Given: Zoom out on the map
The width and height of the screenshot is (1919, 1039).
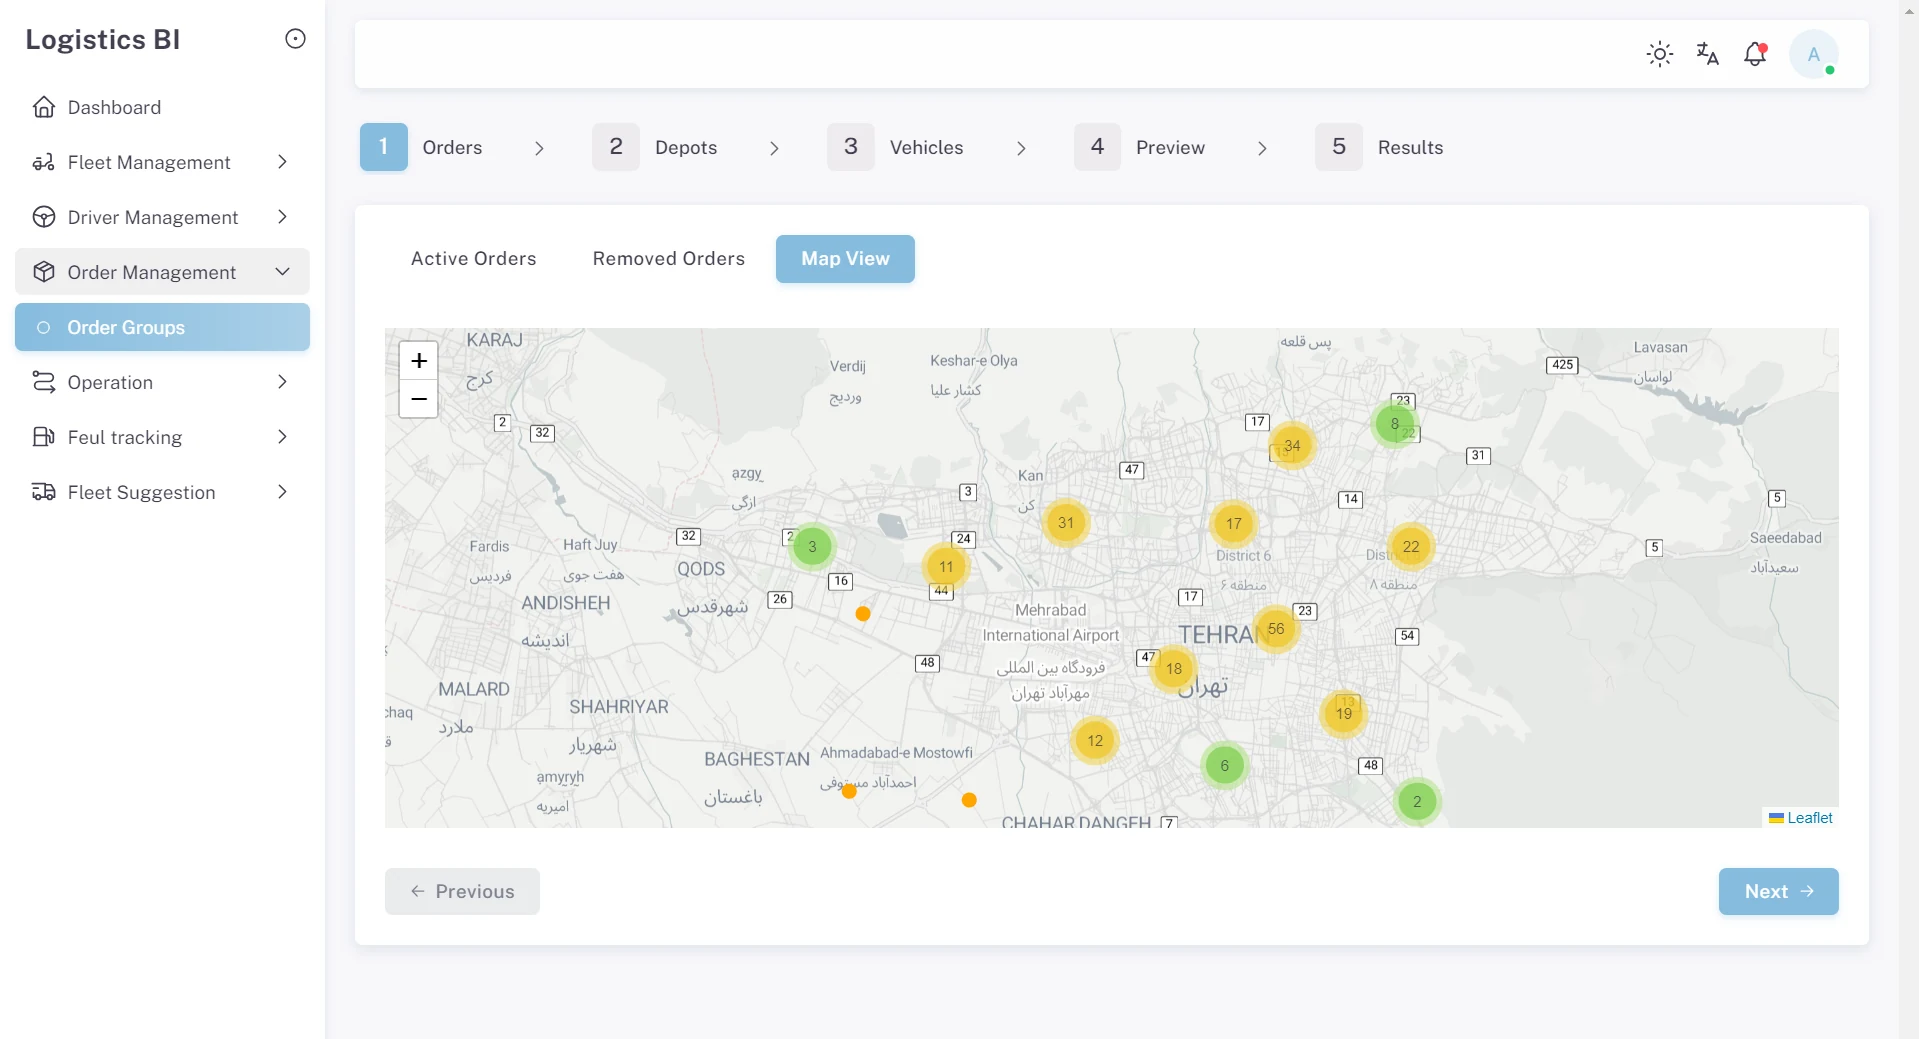Looking at the screenshot, I should pyautogui.click(x=419, y=399).
